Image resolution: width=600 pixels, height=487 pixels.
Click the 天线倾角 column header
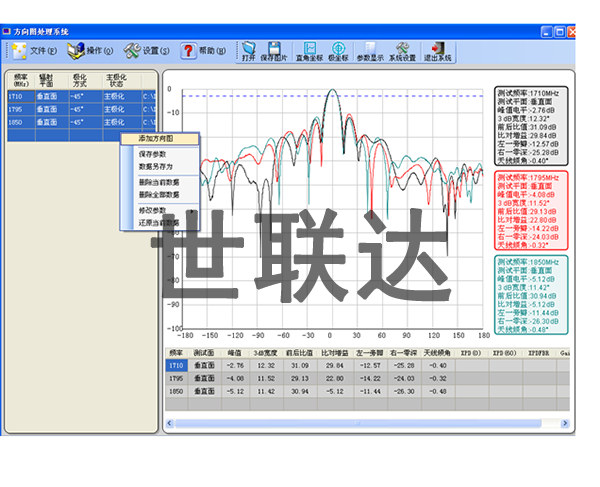[438, 353]
